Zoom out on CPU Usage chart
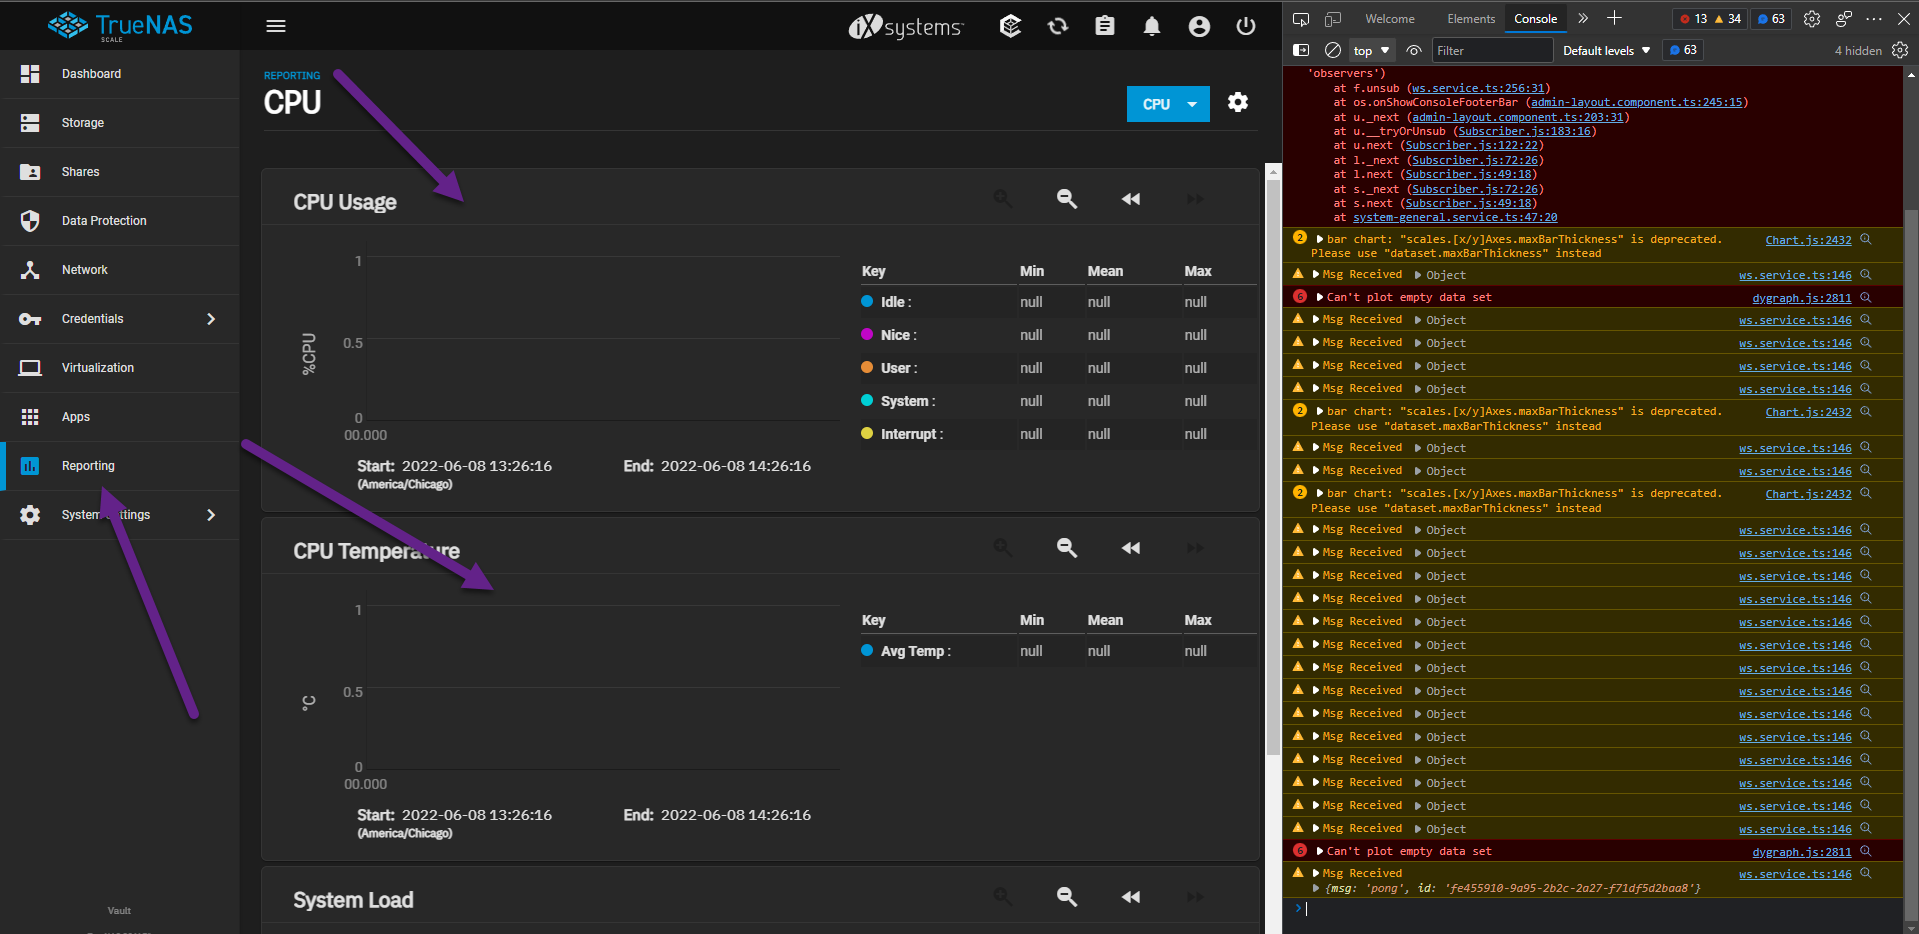This screenshot has width=1919, height=934. (1067, 199)
